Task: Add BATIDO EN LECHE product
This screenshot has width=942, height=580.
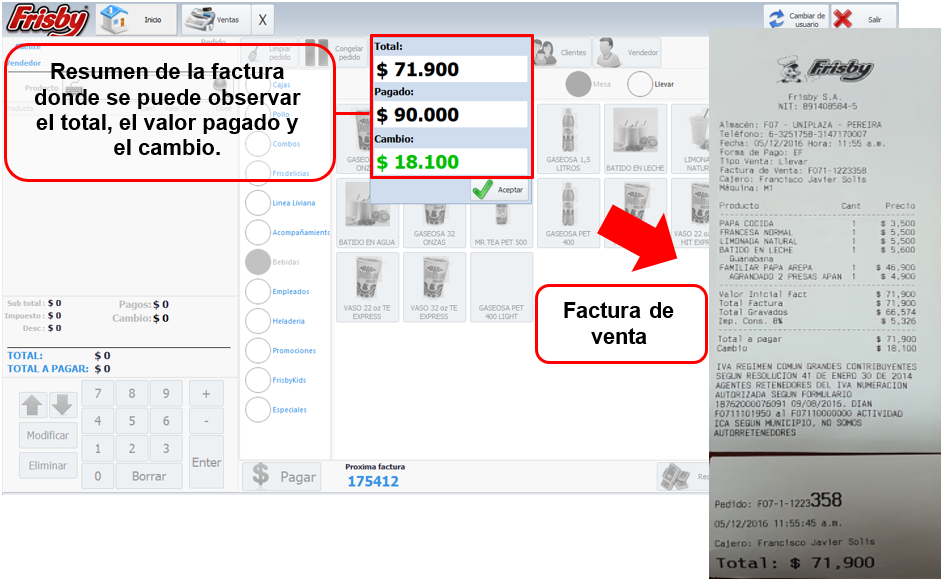Action: tap(635, 139)
